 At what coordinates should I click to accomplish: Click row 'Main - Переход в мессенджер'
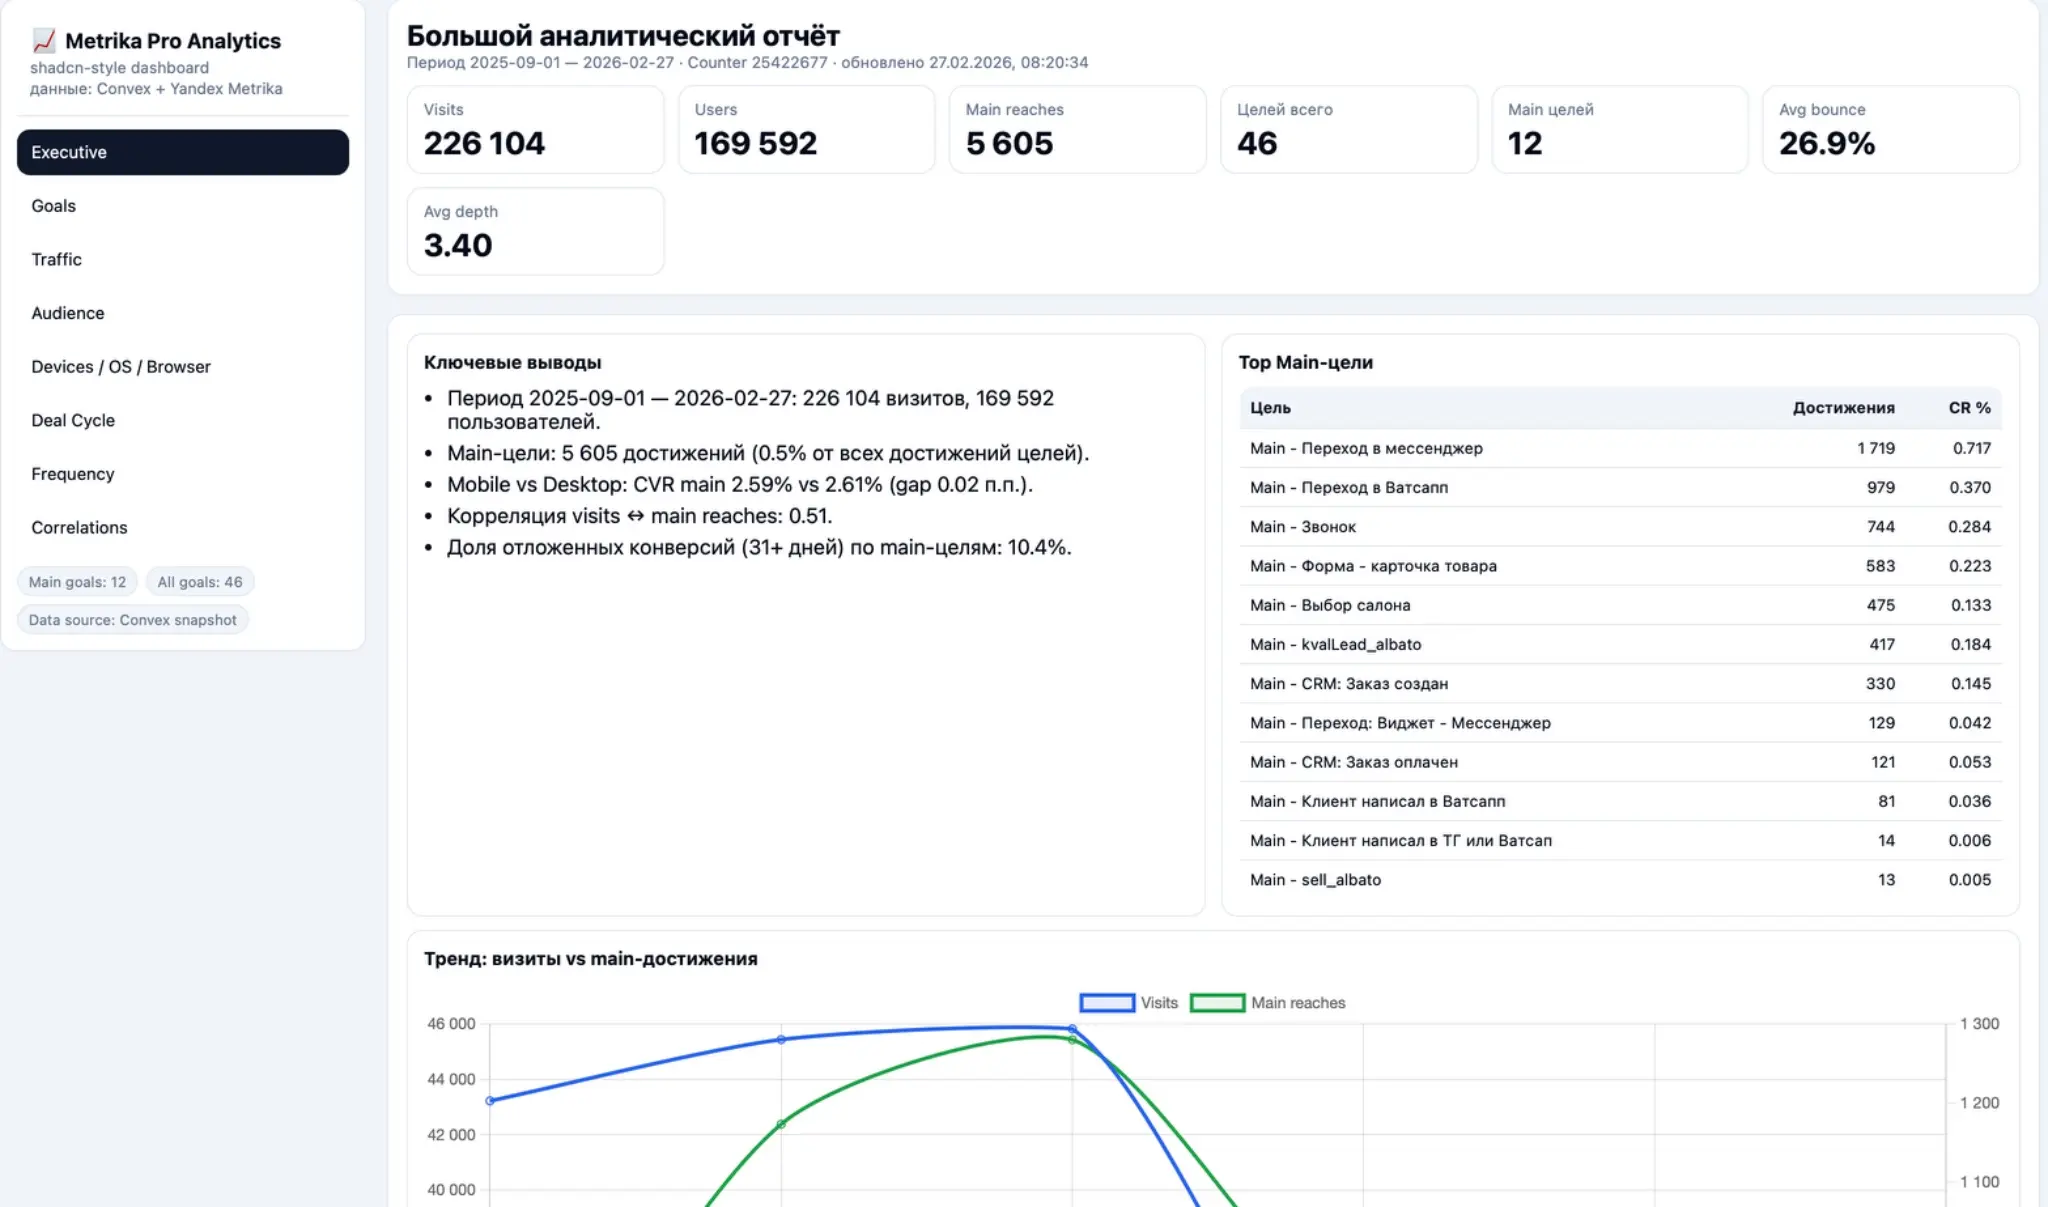(x=1620, y=448)
